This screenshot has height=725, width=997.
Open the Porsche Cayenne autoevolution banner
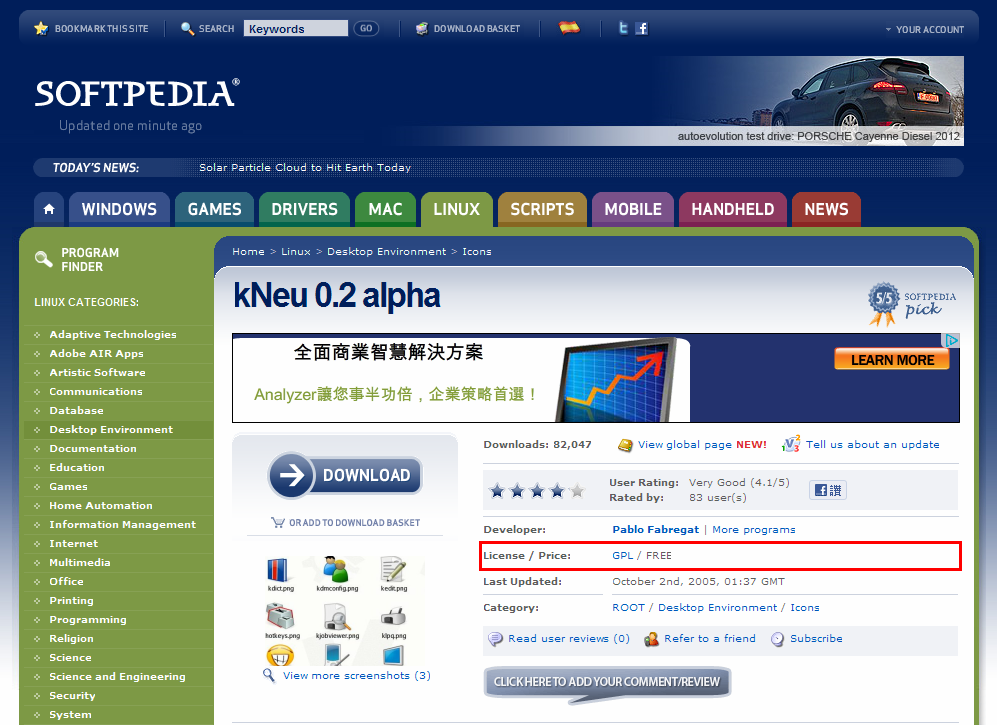pos(808,100)
